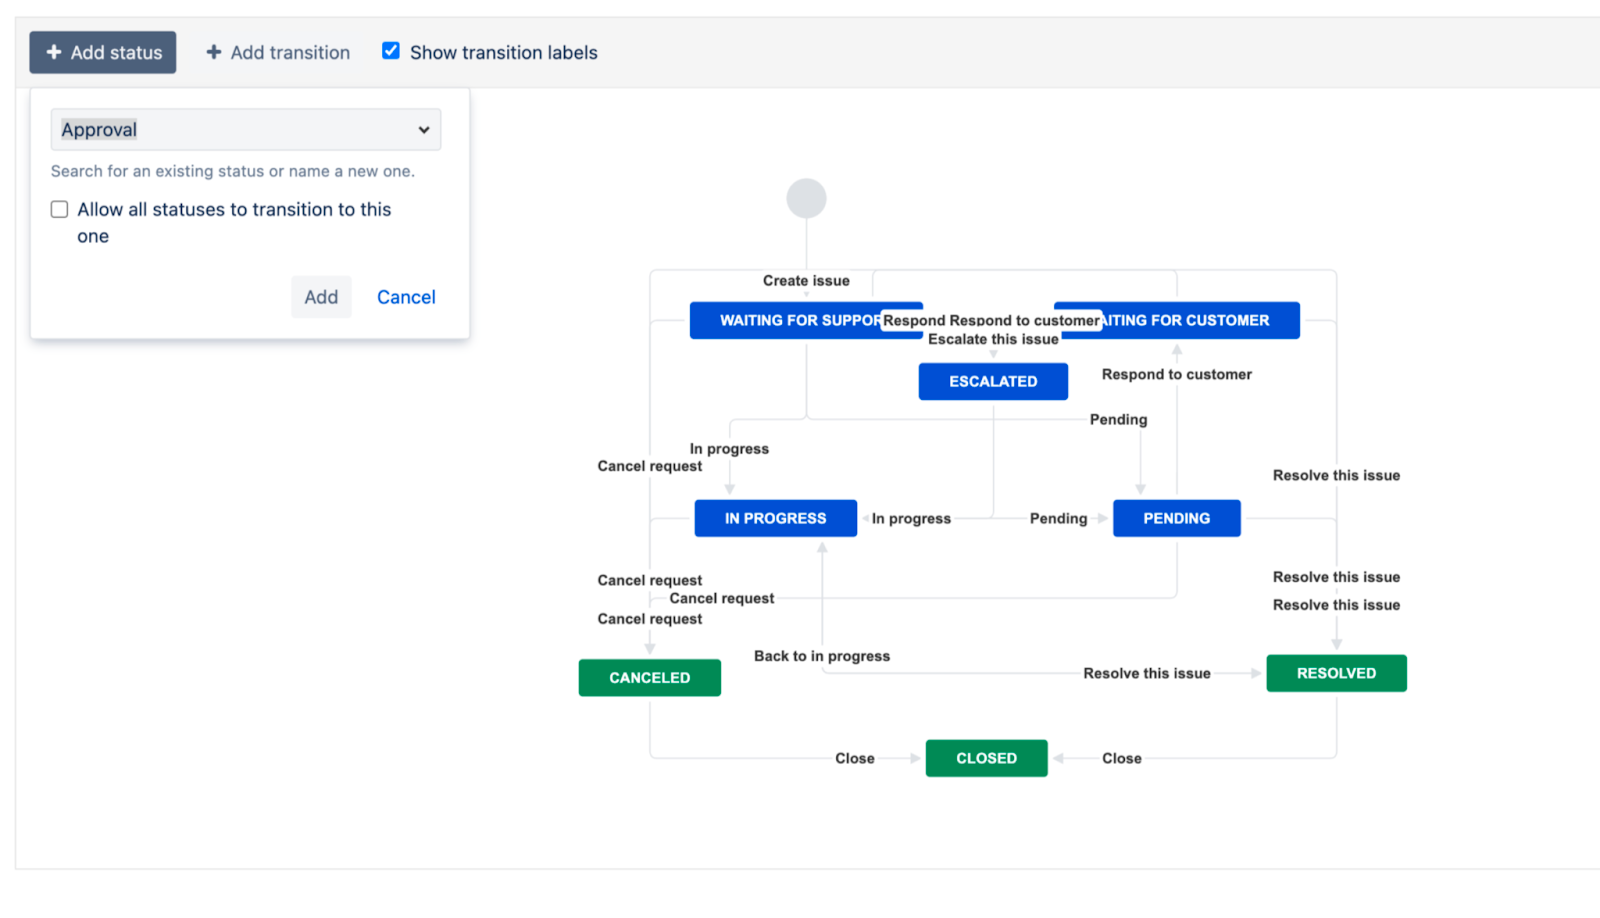Select the ESCALATED status node
Viewport: 1600px width, 918px height.
[992, 381]
